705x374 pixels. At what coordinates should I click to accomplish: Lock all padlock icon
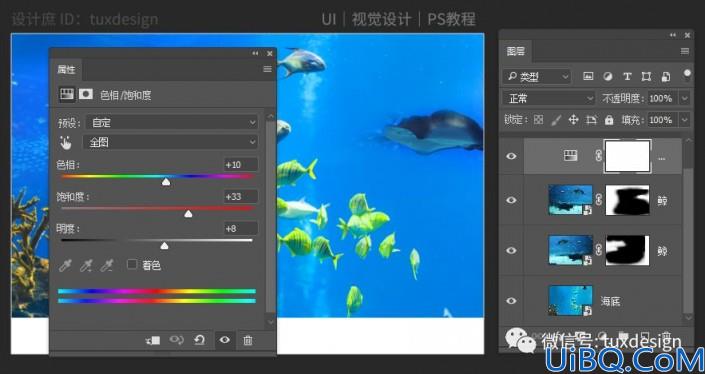tap(609, 120)
